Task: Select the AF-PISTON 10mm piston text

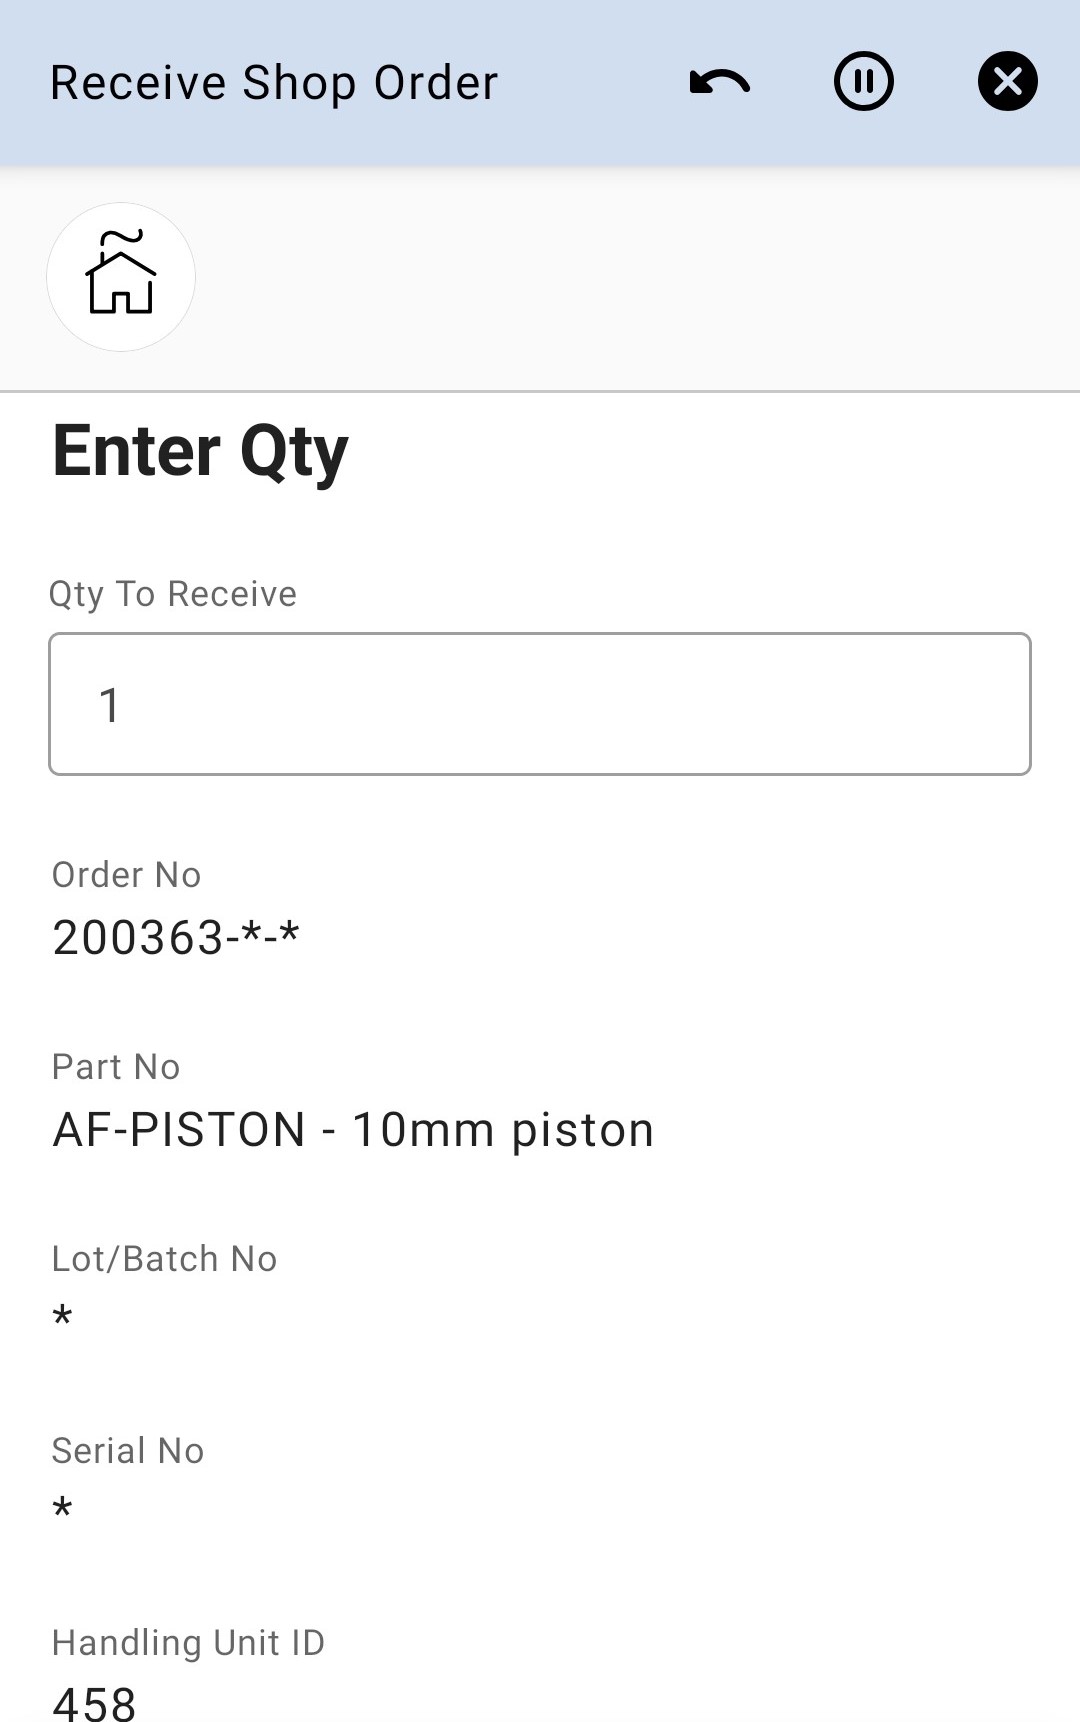Action: click(353, 1130)
